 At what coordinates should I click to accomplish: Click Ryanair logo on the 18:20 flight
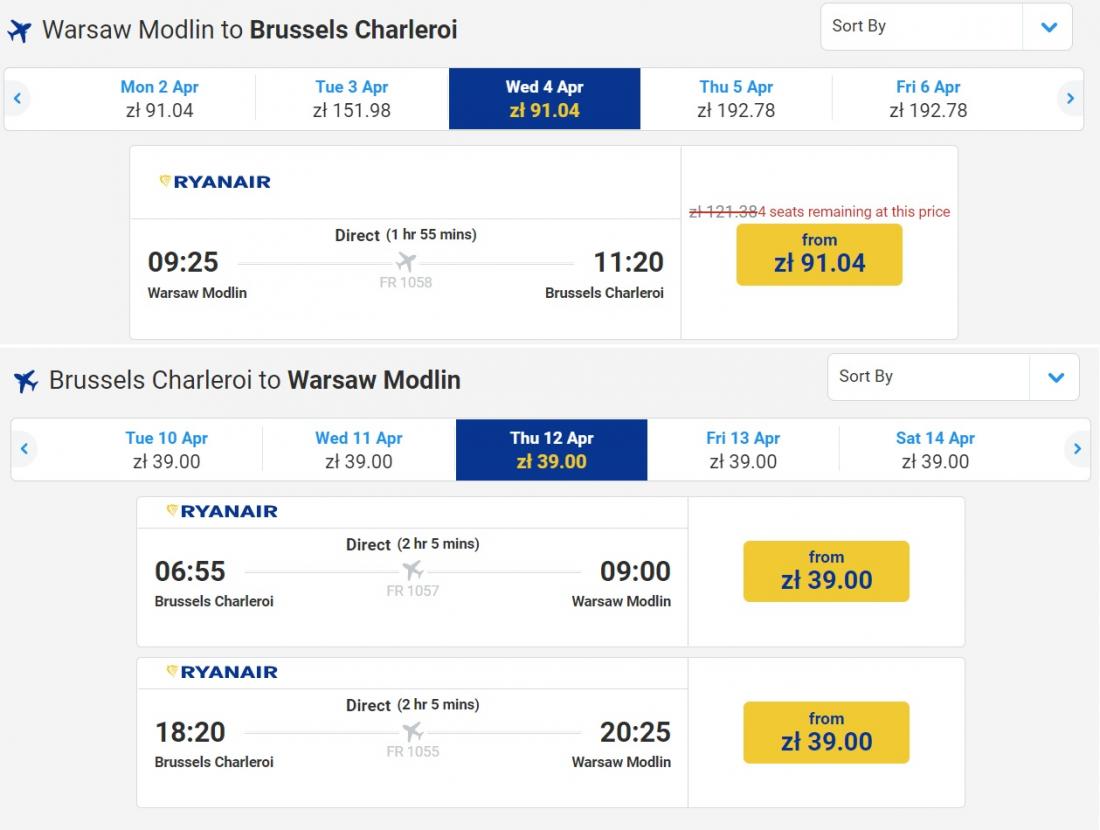(222, 672)
